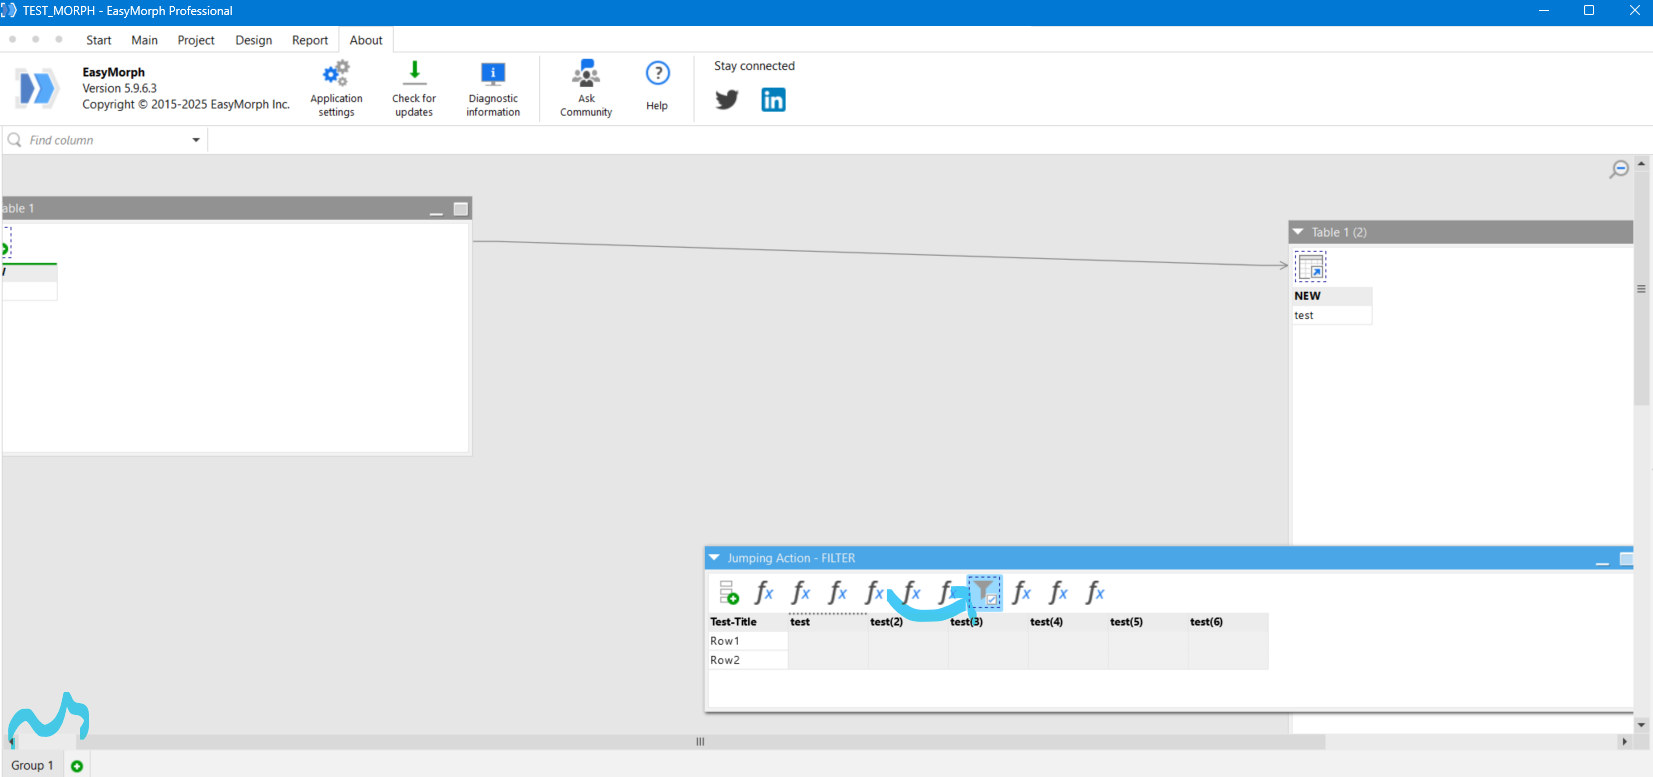Viewport: 1653px width, 777px height.
Task: Select second fx action in Jumping Action table
Action: 801,593
